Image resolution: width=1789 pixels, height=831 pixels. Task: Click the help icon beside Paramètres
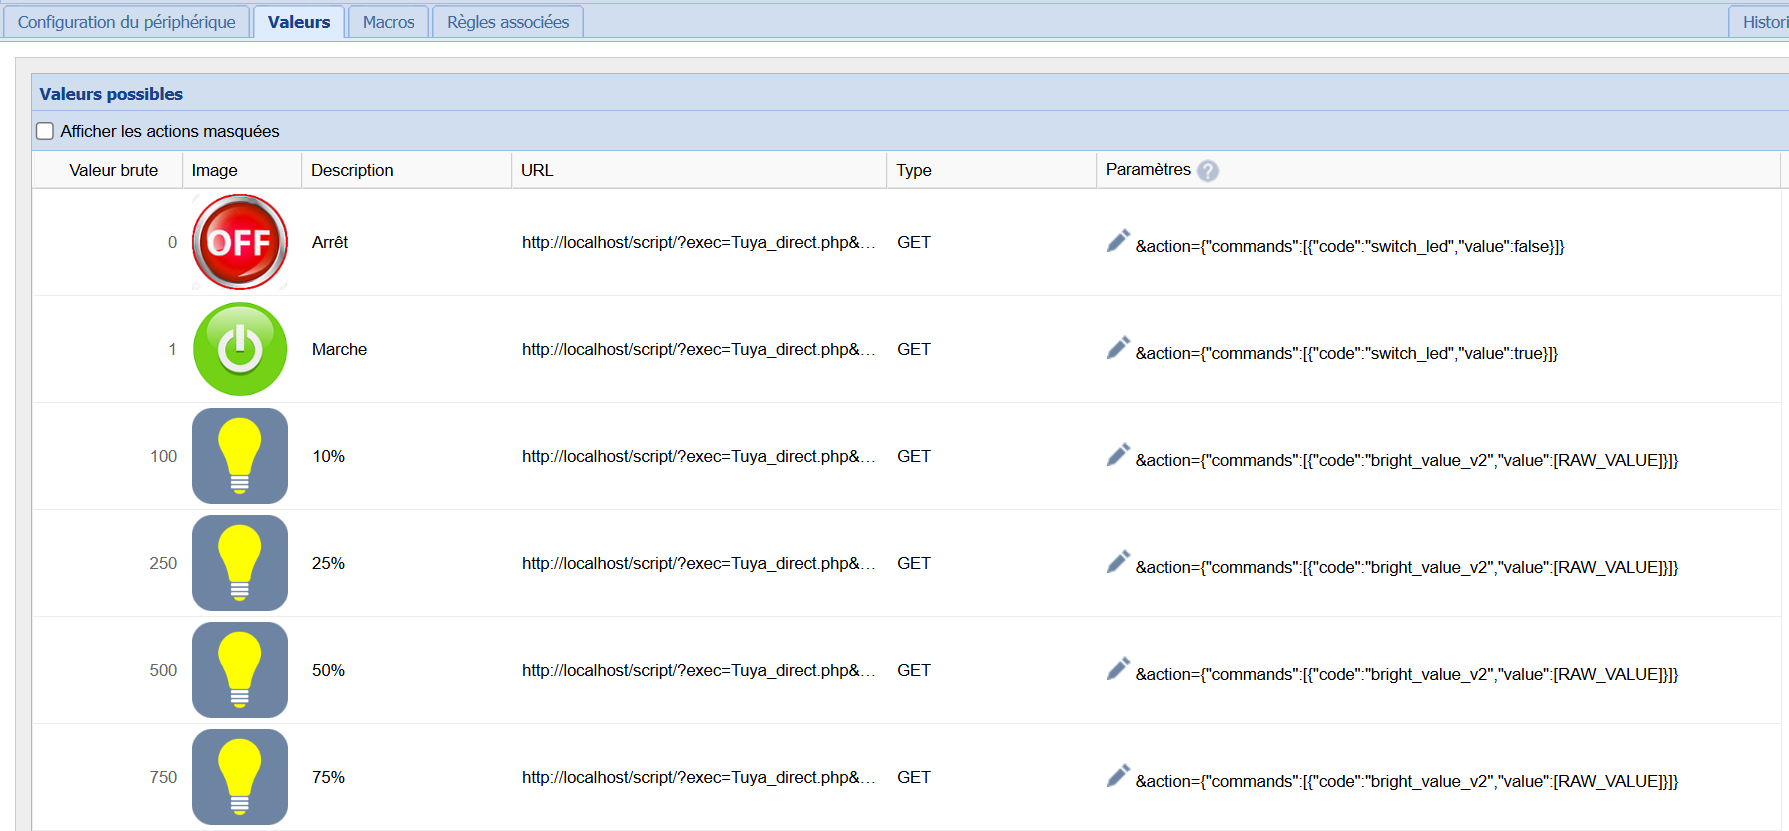[1208, 171]
